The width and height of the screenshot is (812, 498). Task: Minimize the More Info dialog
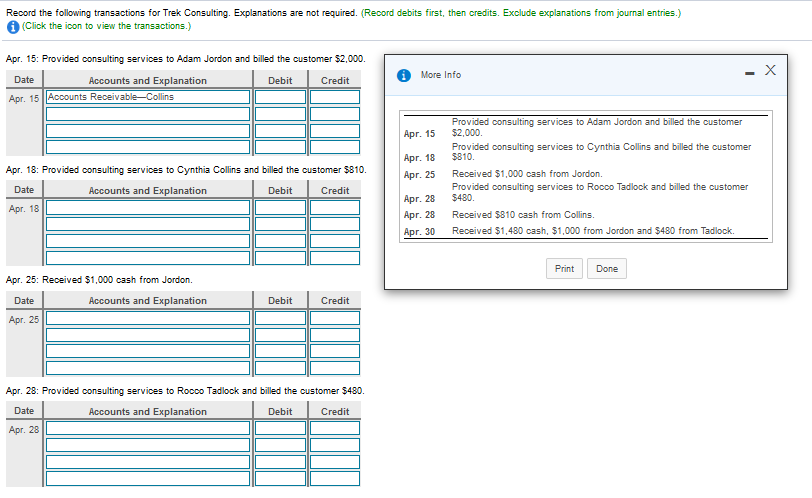coord(749,74)
